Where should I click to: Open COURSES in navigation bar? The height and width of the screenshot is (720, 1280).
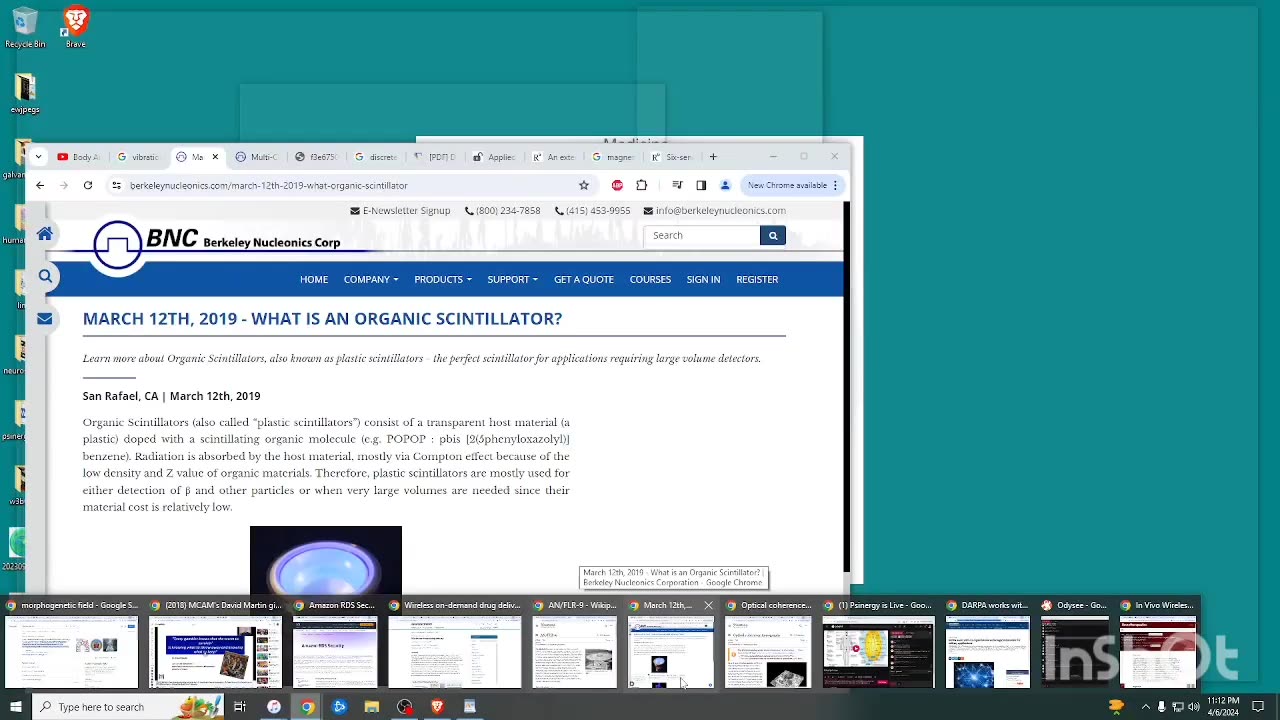[650, 279]
